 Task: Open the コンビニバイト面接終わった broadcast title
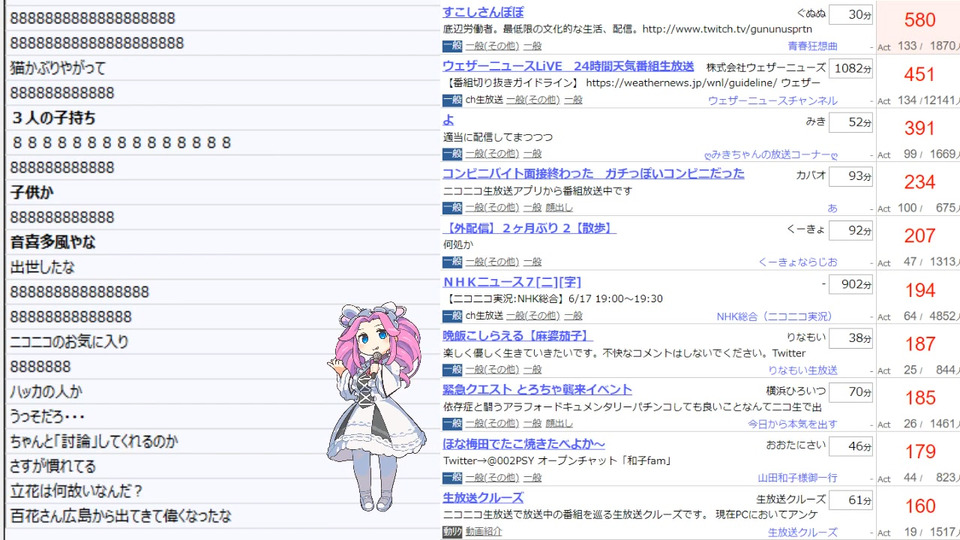(593, 173)
